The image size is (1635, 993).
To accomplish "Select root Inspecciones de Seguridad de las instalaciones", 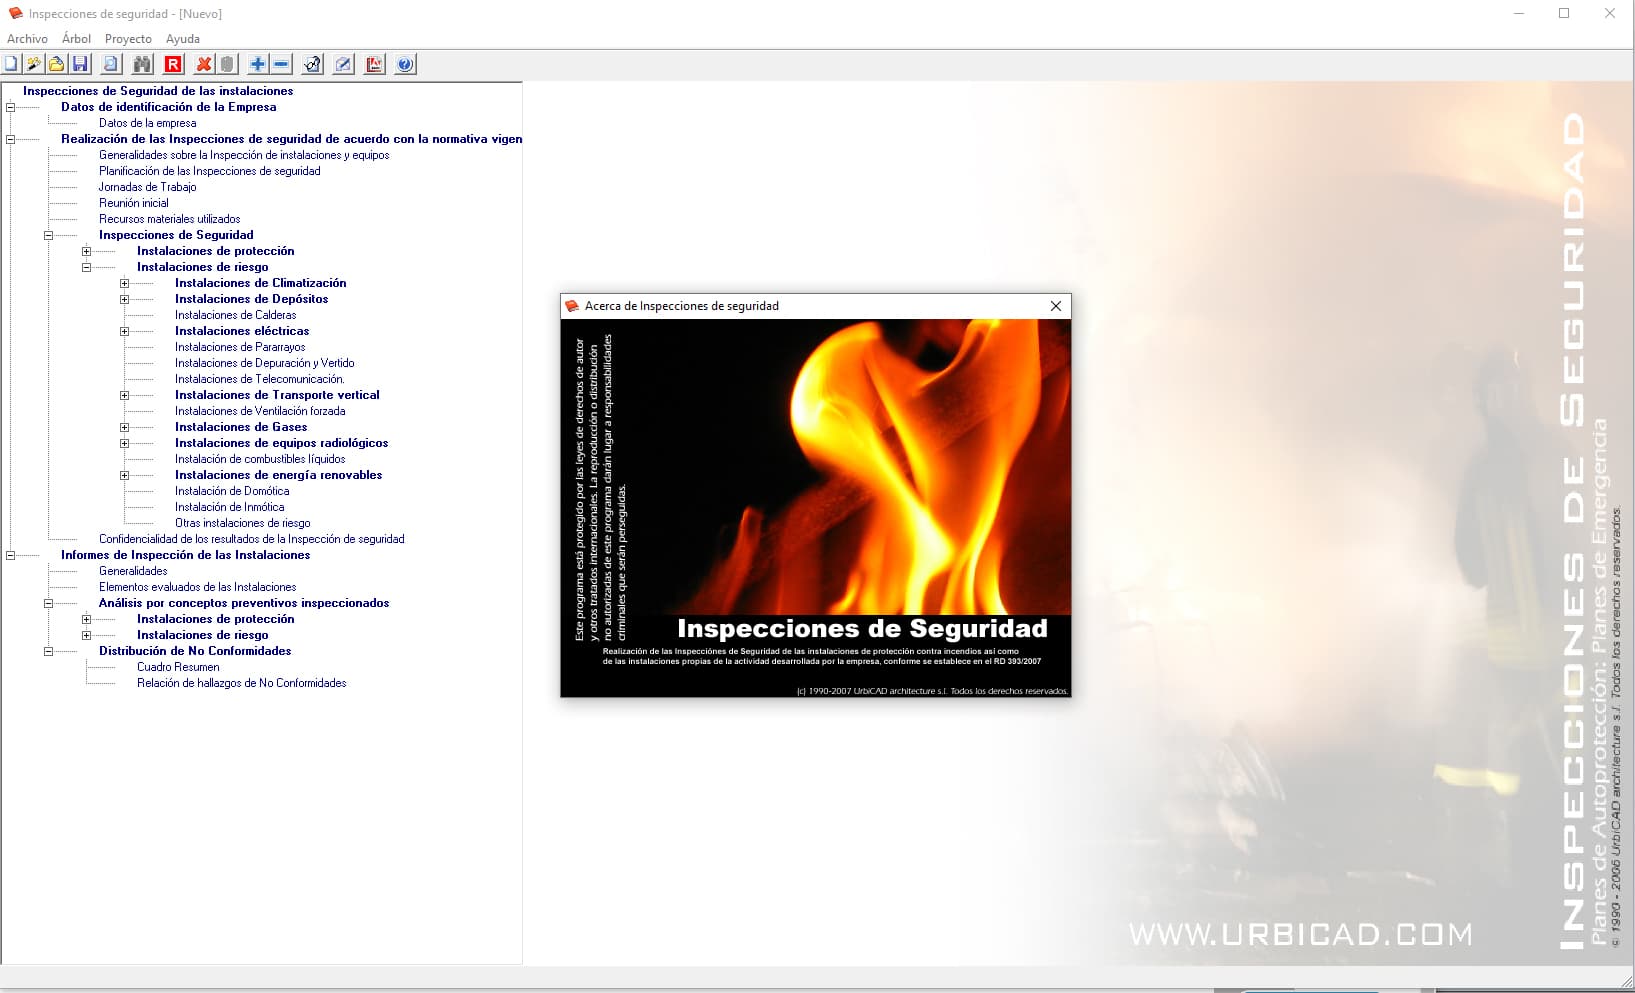I will [x=158, y=91].
